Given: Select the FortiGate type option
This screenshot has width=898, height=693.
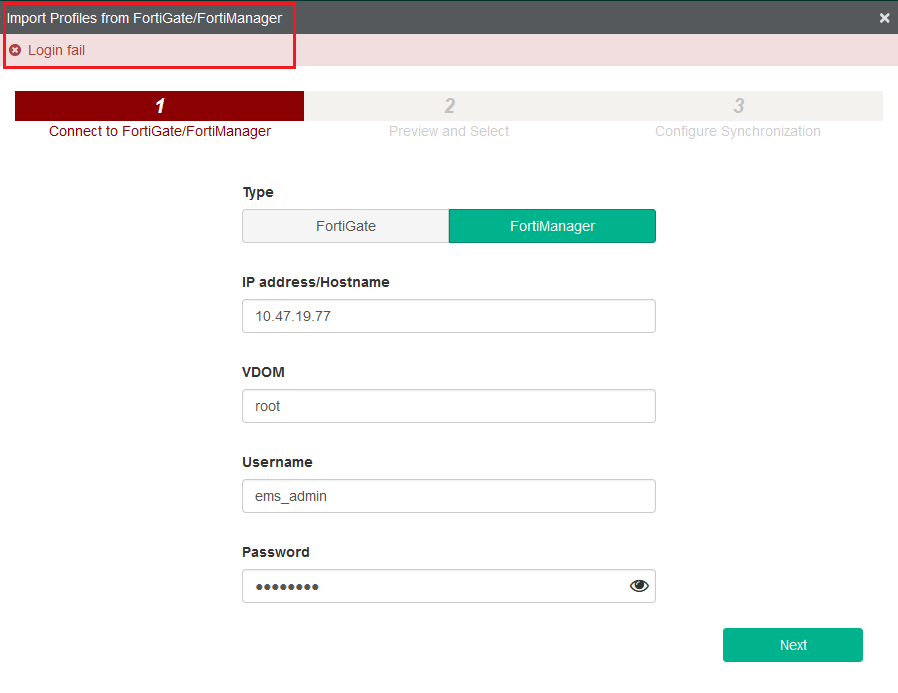Looking at the screenshot, I should click(345, 226).
